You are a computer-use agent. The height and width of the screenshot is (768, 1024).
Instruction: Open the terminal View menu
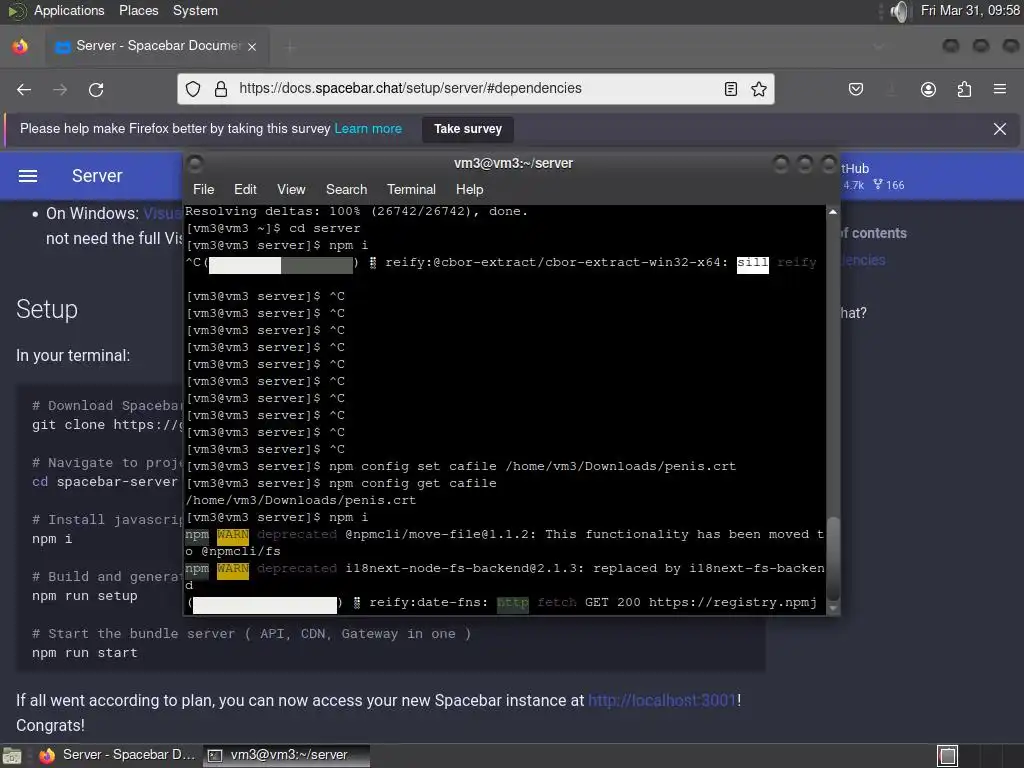(x=291, y=189)
